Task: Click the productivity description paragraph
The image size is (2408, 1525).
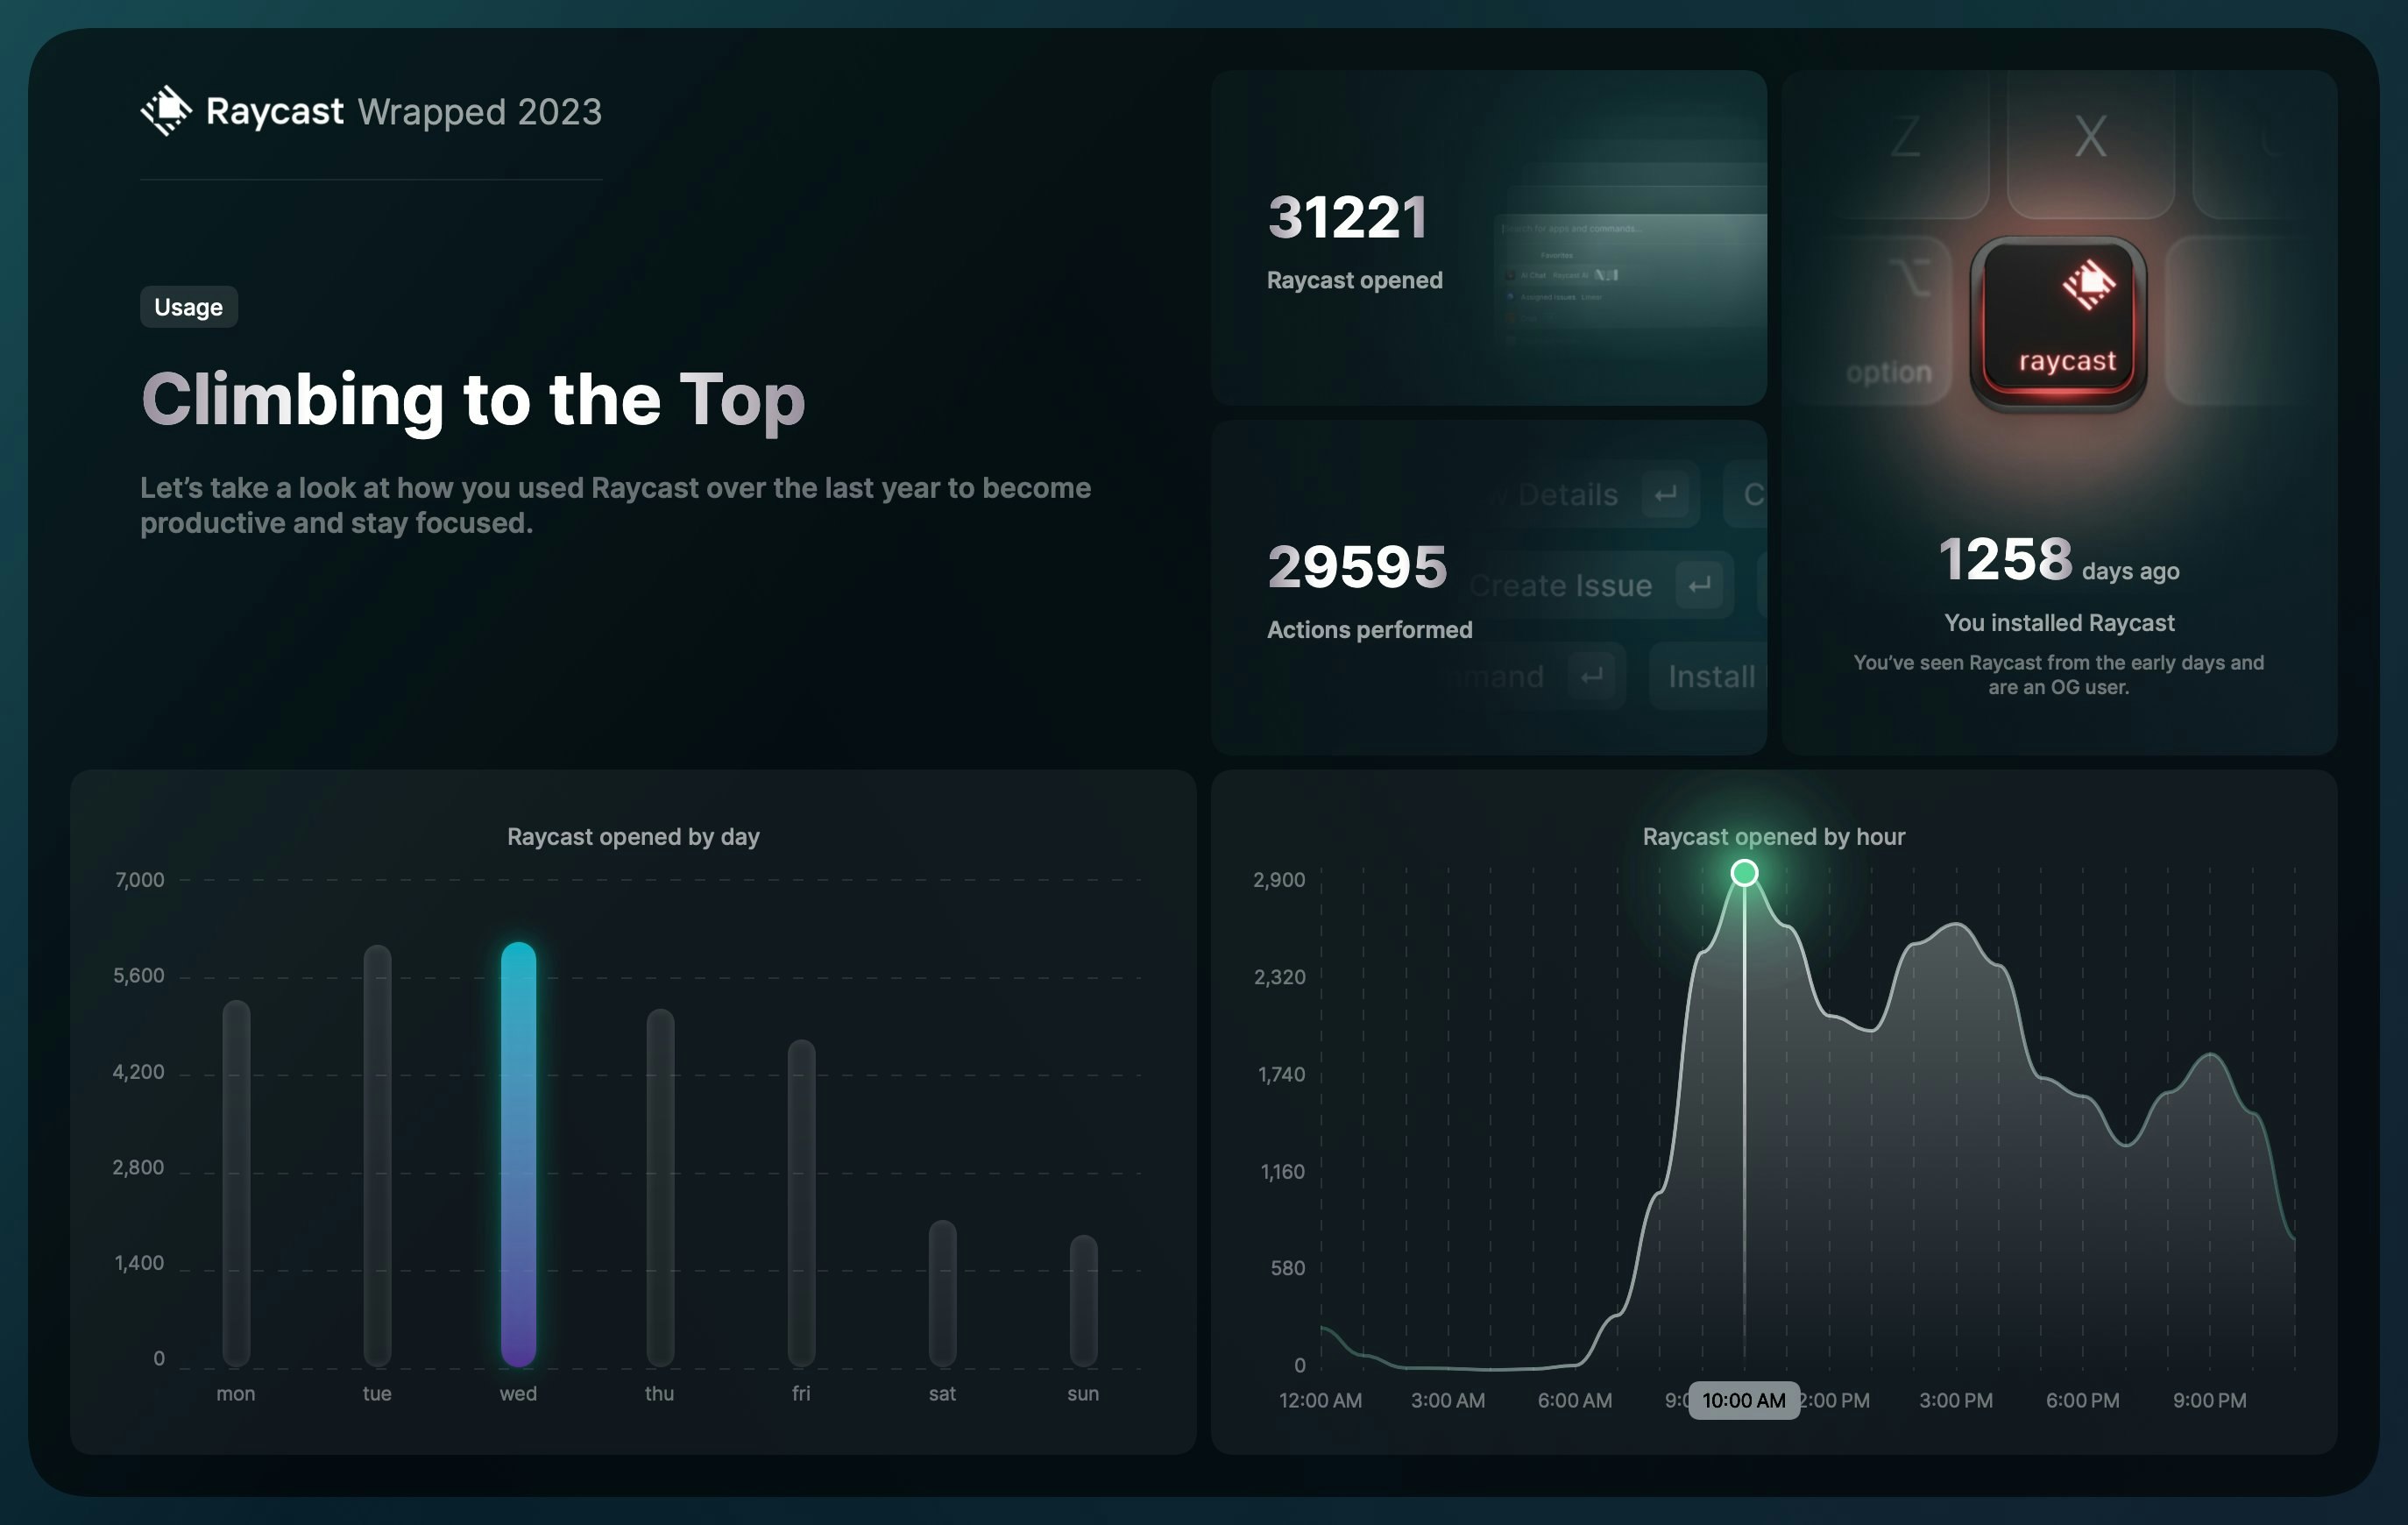Action: 615,505
